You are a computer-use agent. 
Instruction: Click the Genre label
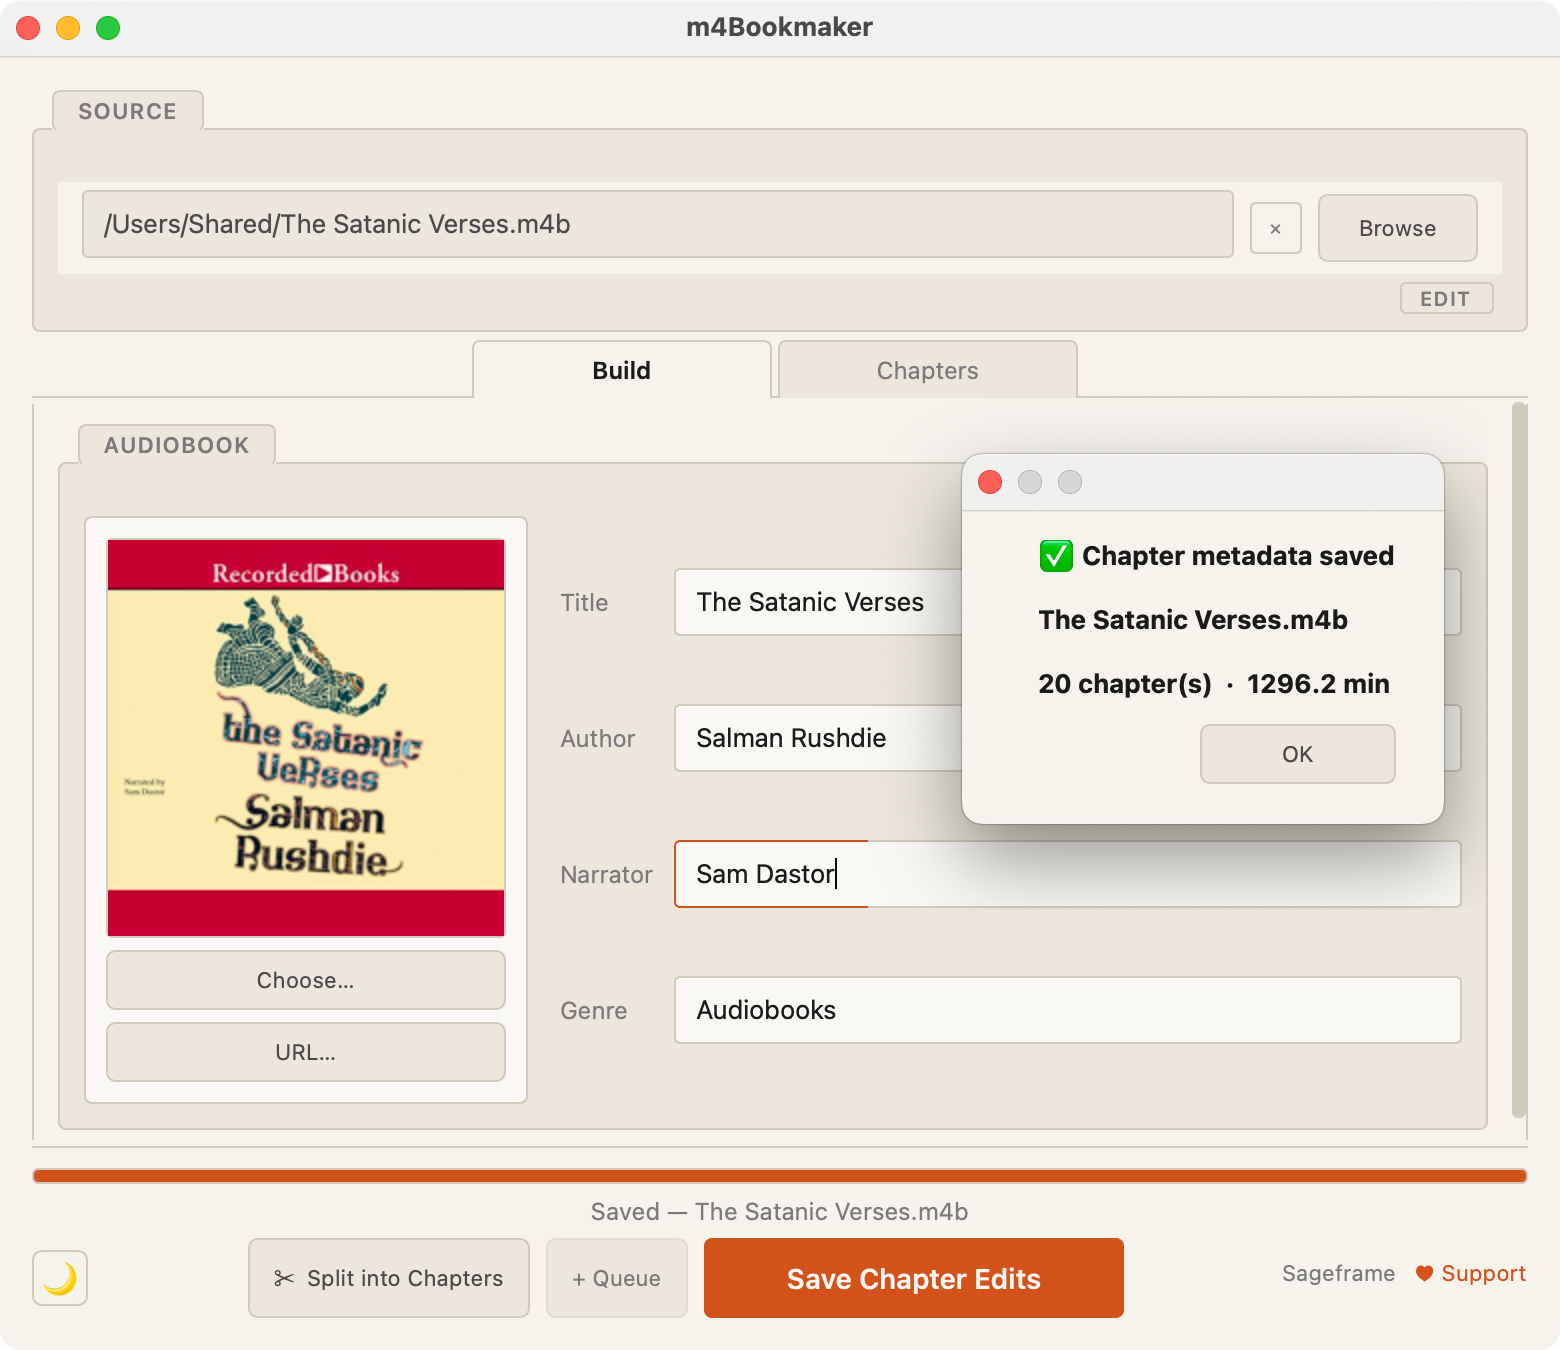[x=594, y=1010]
